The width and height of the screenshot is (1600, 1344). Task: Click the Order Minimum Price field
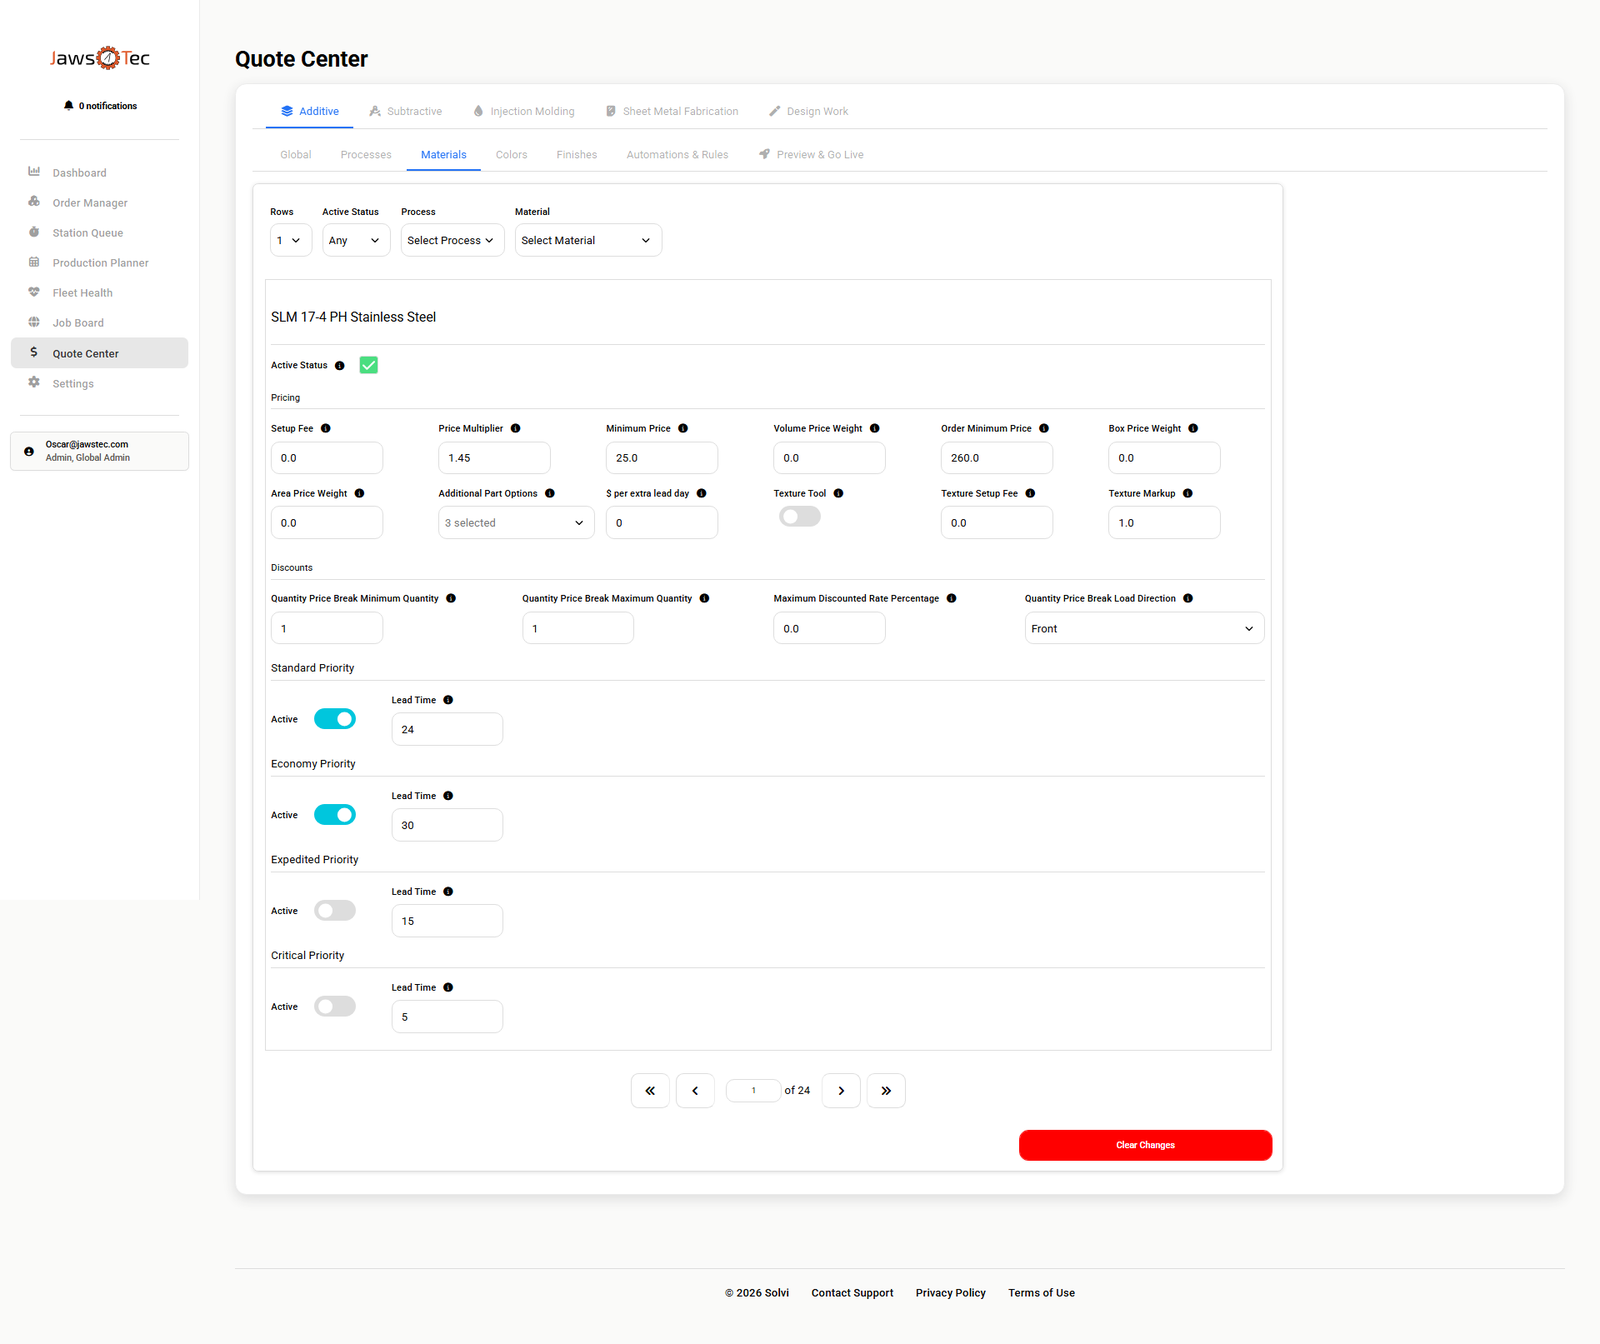click(996, 458)
